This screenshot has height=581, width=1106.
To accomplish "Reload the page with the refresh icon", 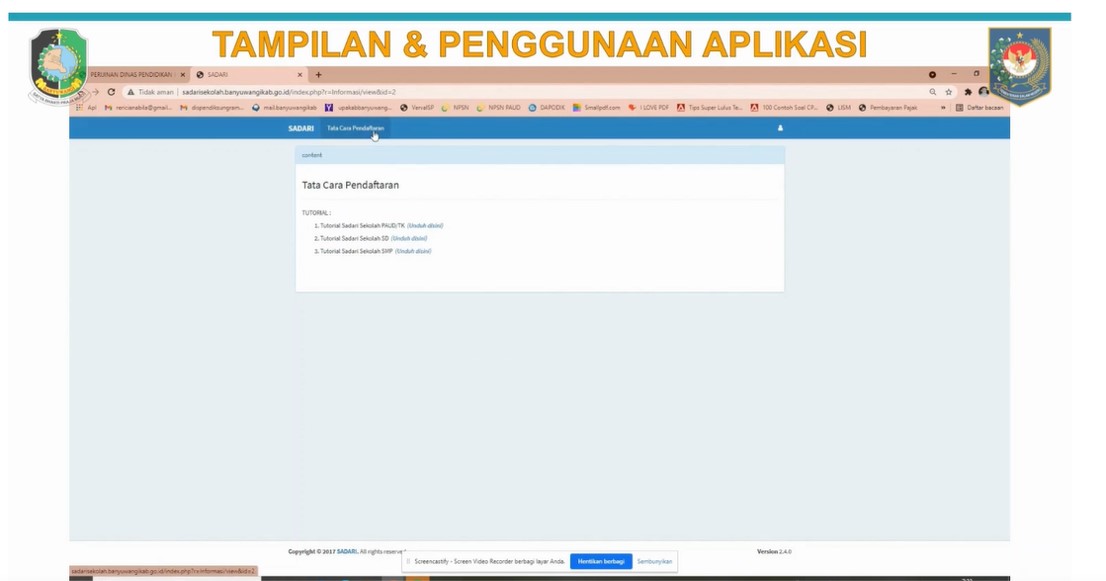I will (111, 92).
